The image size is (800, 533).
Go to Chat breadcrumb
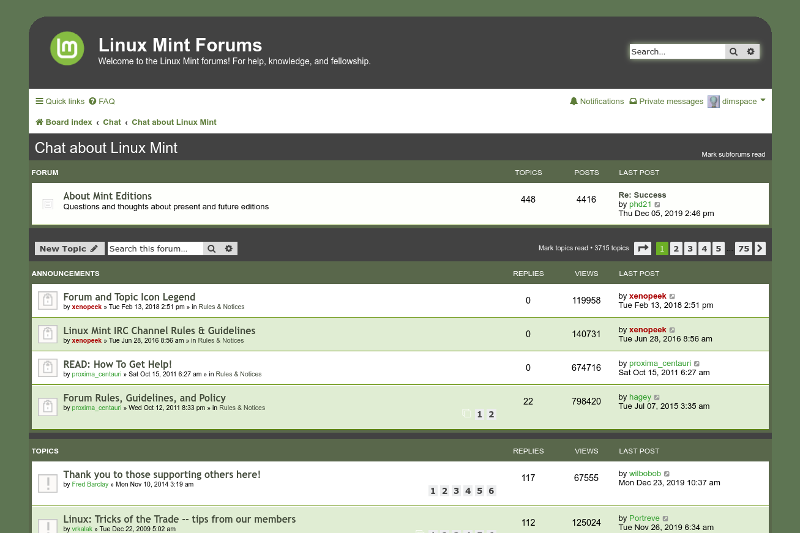112,122
